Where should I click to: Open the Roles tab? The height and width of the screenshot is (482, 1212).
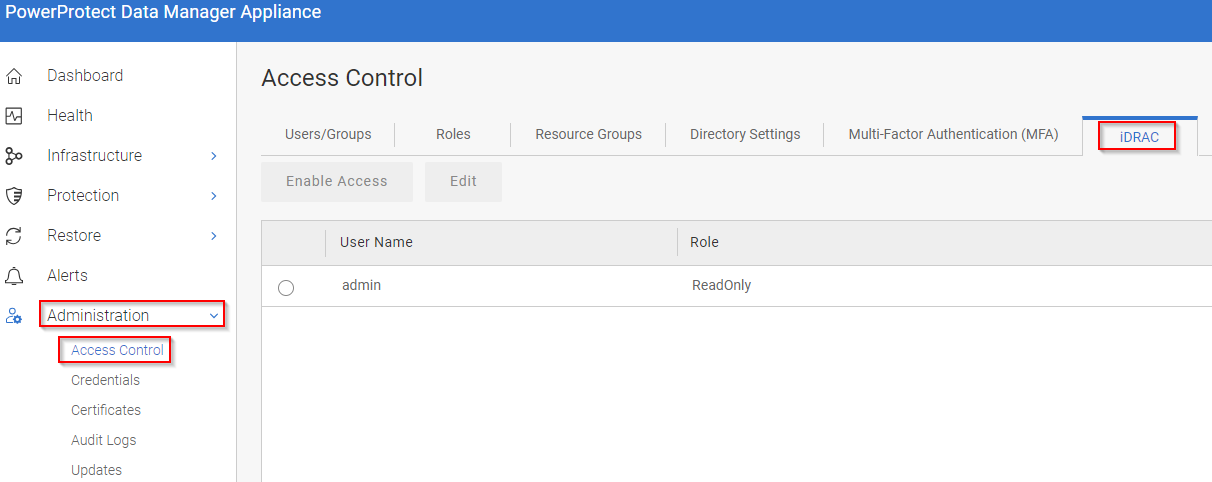click(453, 134)
